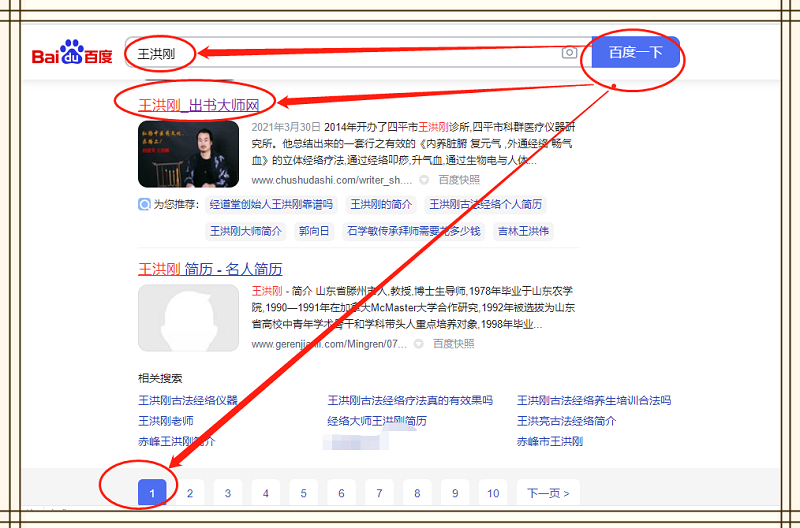The width and height of the screenshot is (800, 528).
Task: Select the 王洪刚的简介 recommendation tag
Action: (381, 205)
